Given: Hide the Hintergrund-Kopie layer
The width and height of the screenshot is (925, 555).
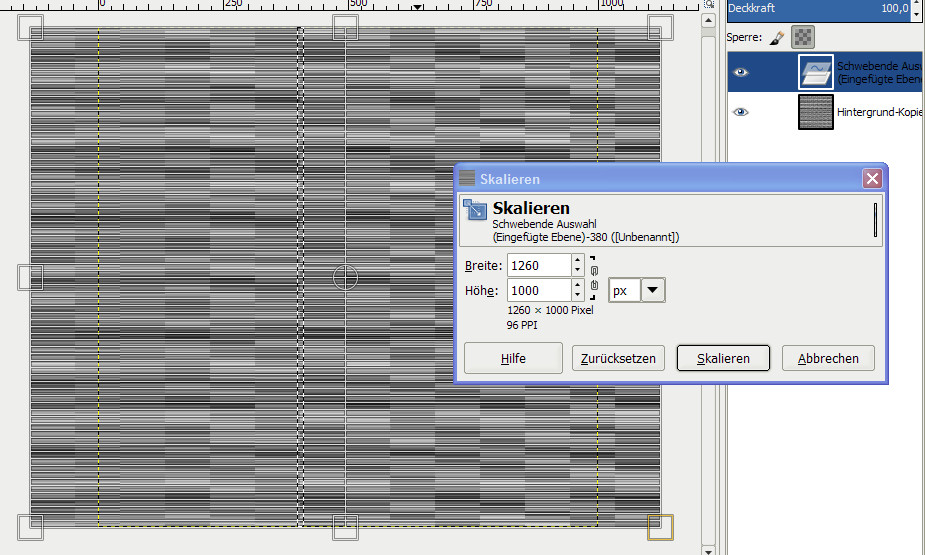Looking at the screenshot, I should [x=740, y=112].
